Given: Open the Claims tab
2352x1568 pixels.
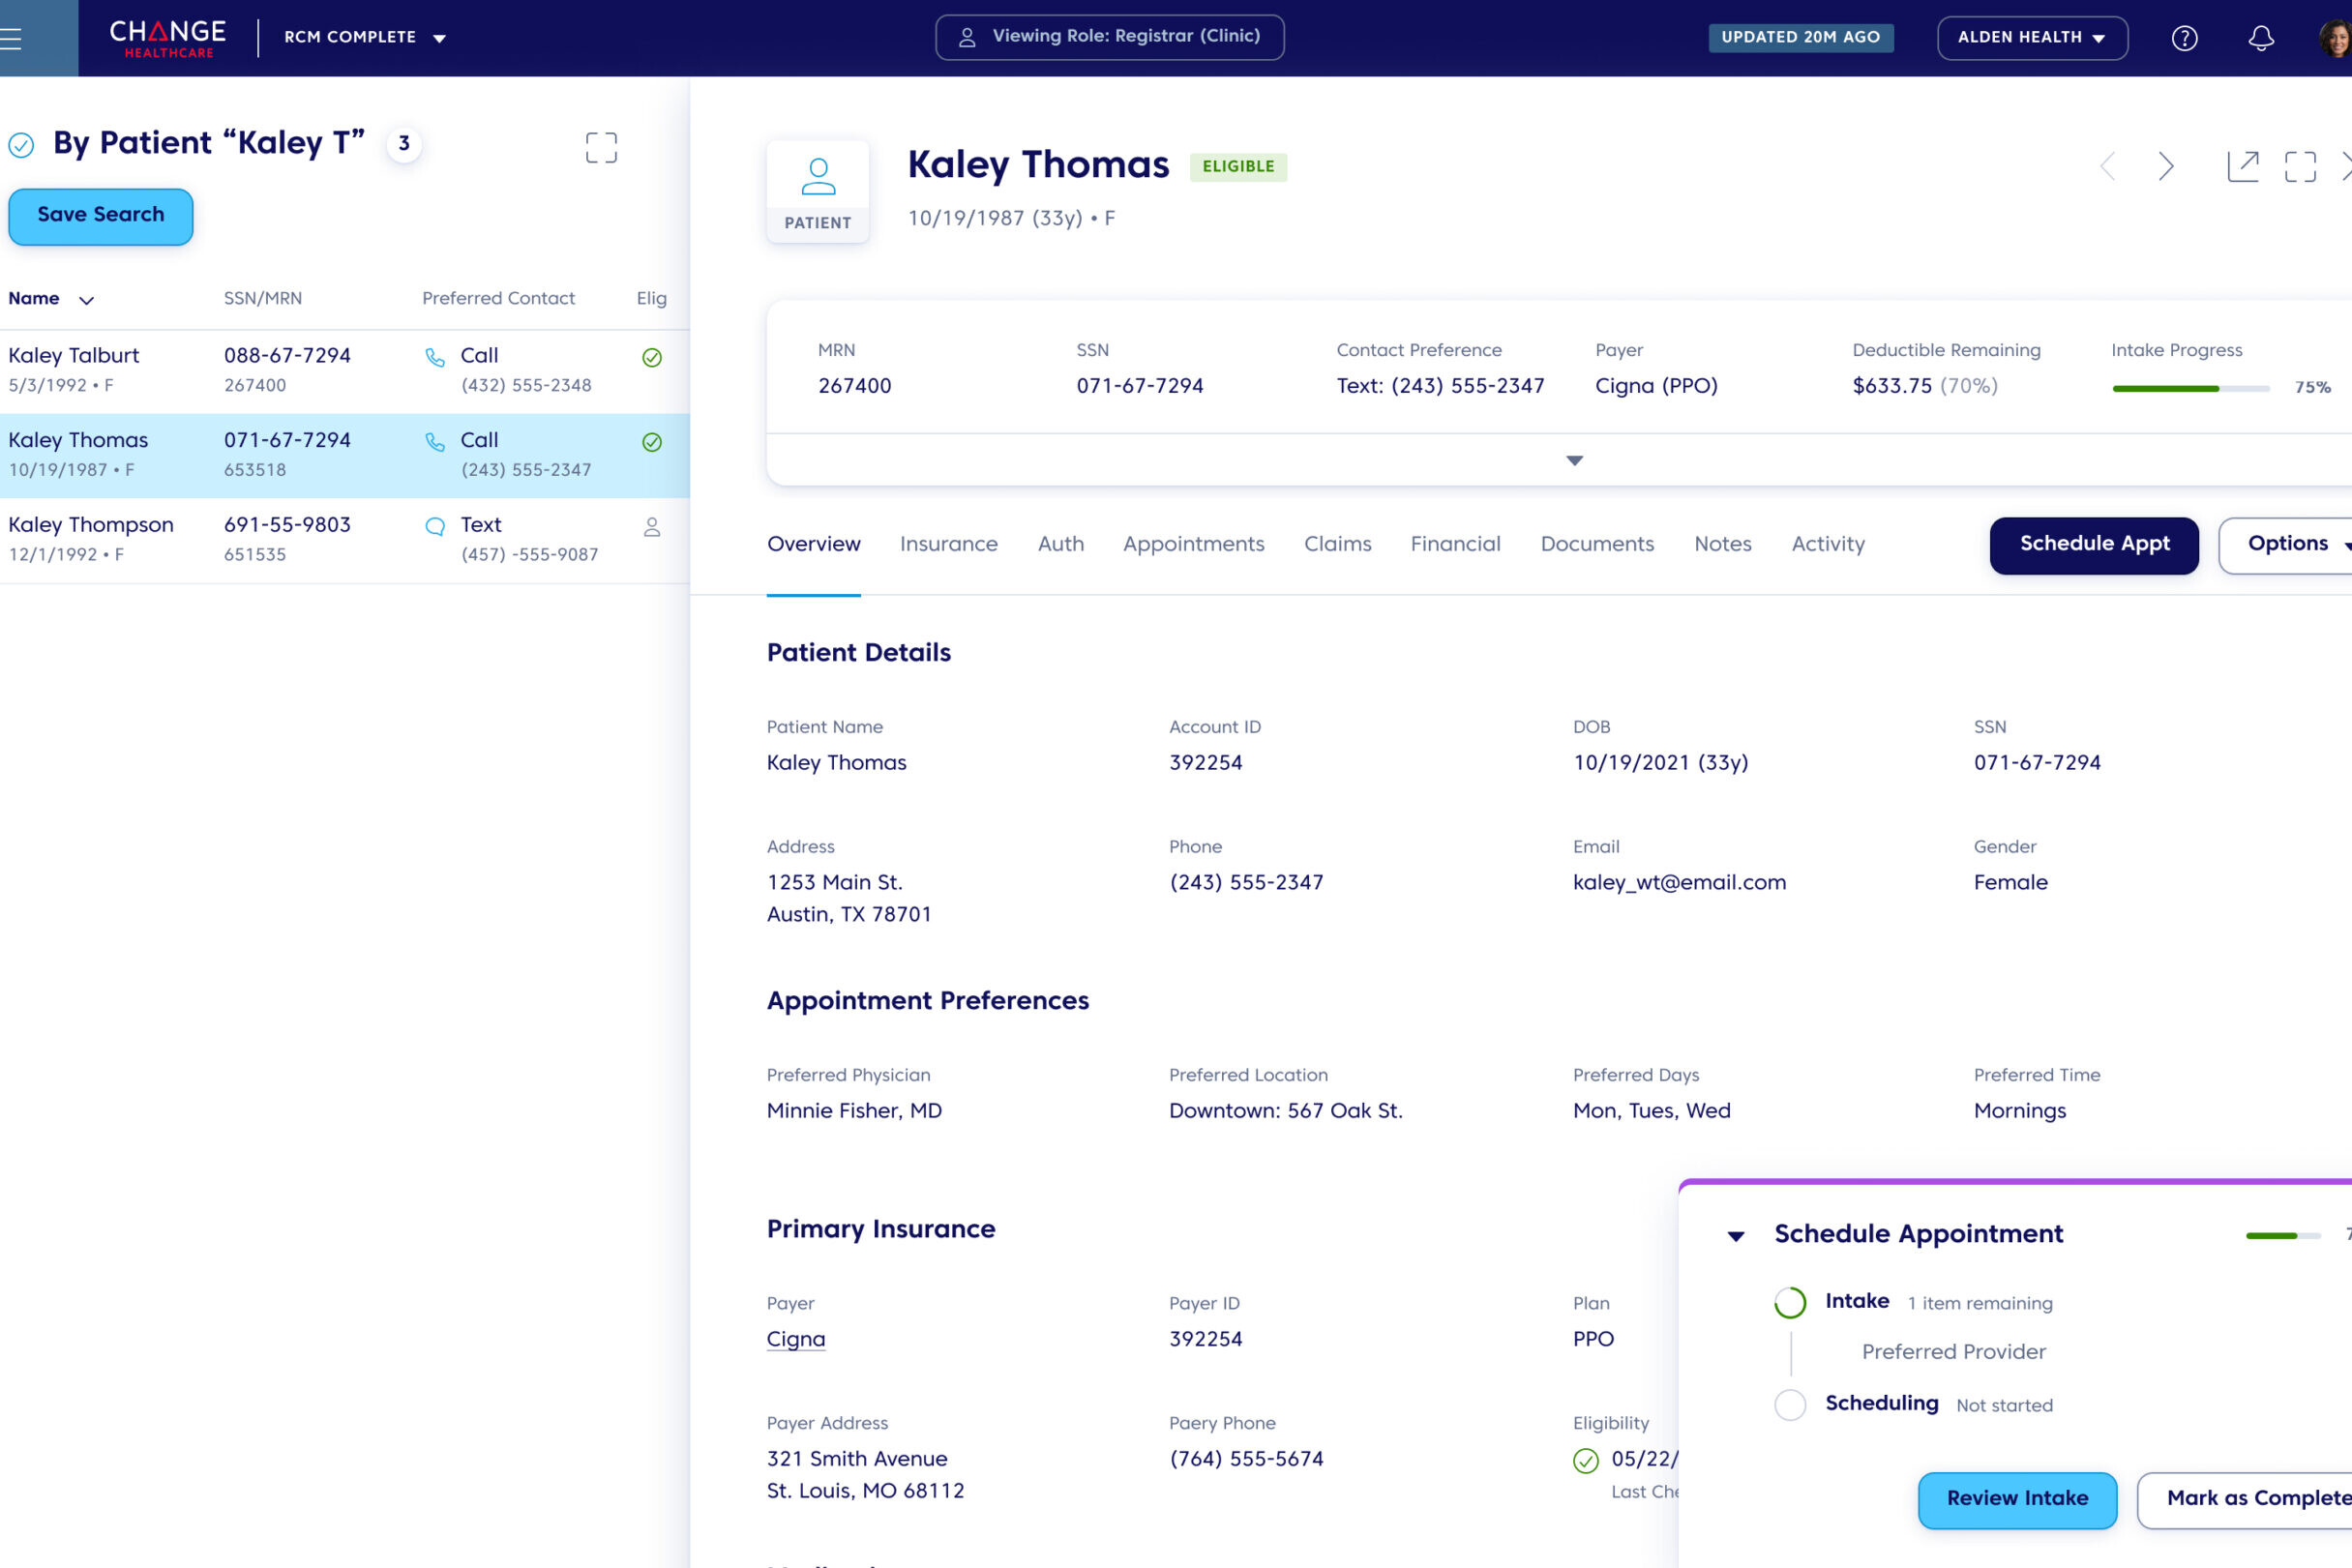Looking at the screenshot, I should (x=1337, y=544).
